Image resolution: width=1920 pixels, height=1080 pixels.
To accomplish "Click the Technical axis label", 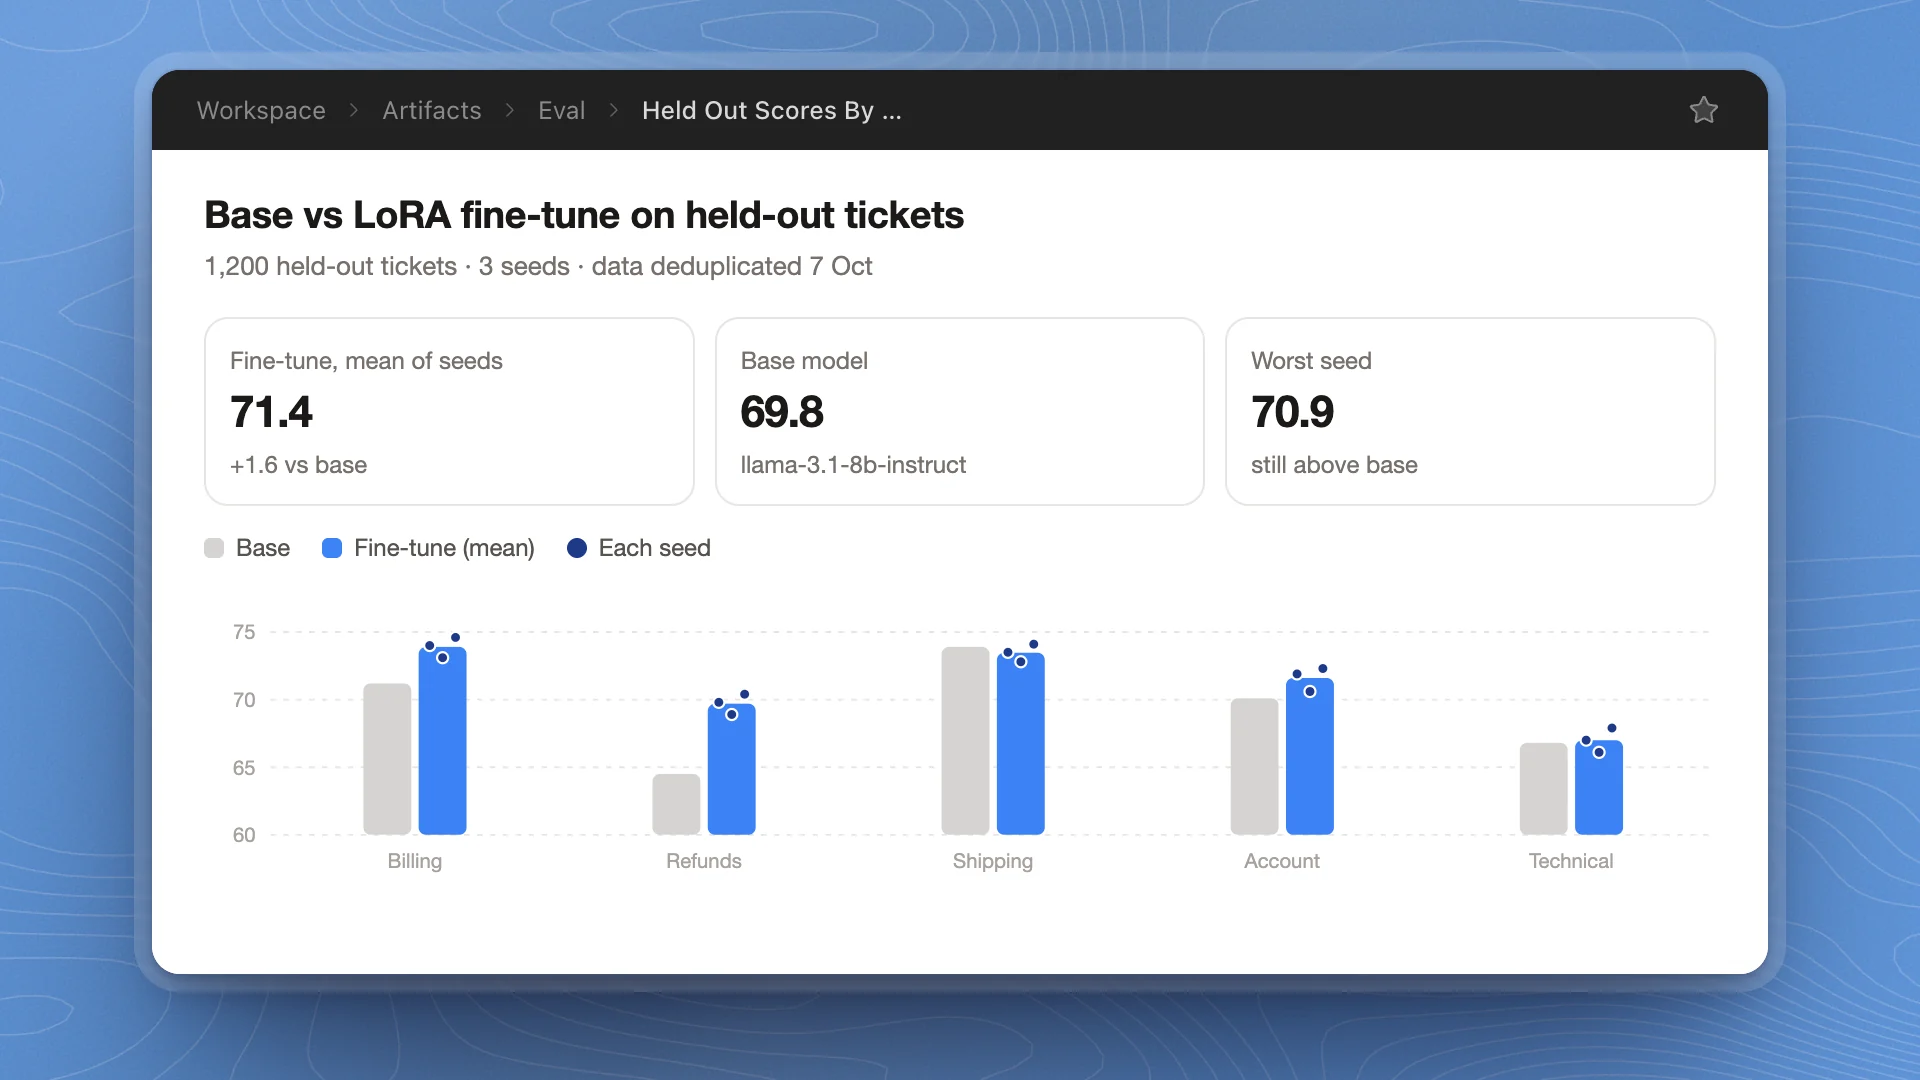I will click(x=1570, y=861).
